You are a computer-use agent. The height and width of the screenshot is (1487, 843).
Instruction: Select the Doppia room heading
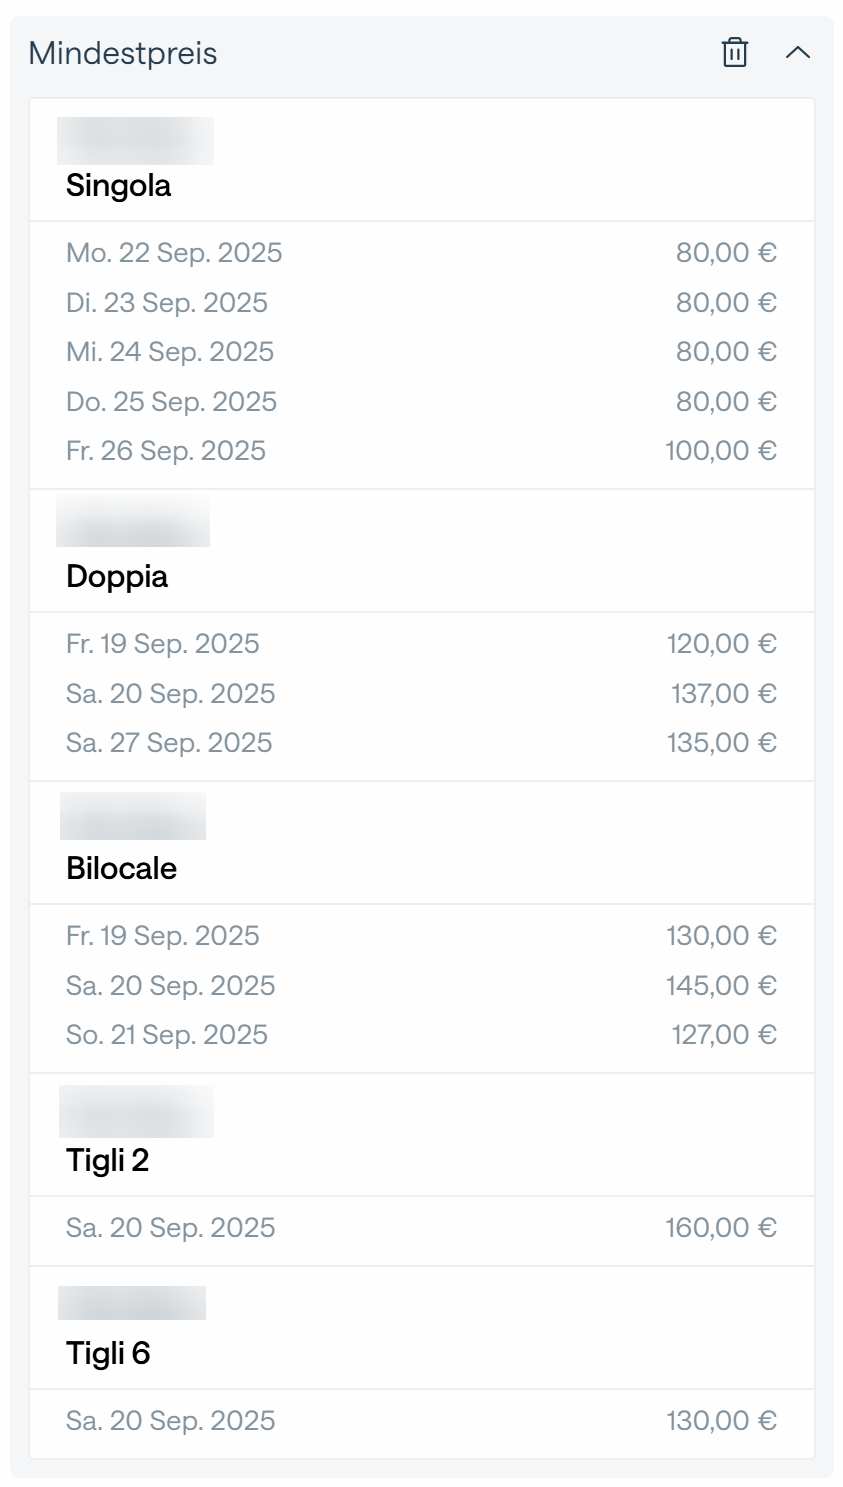[x=117, y=576]
